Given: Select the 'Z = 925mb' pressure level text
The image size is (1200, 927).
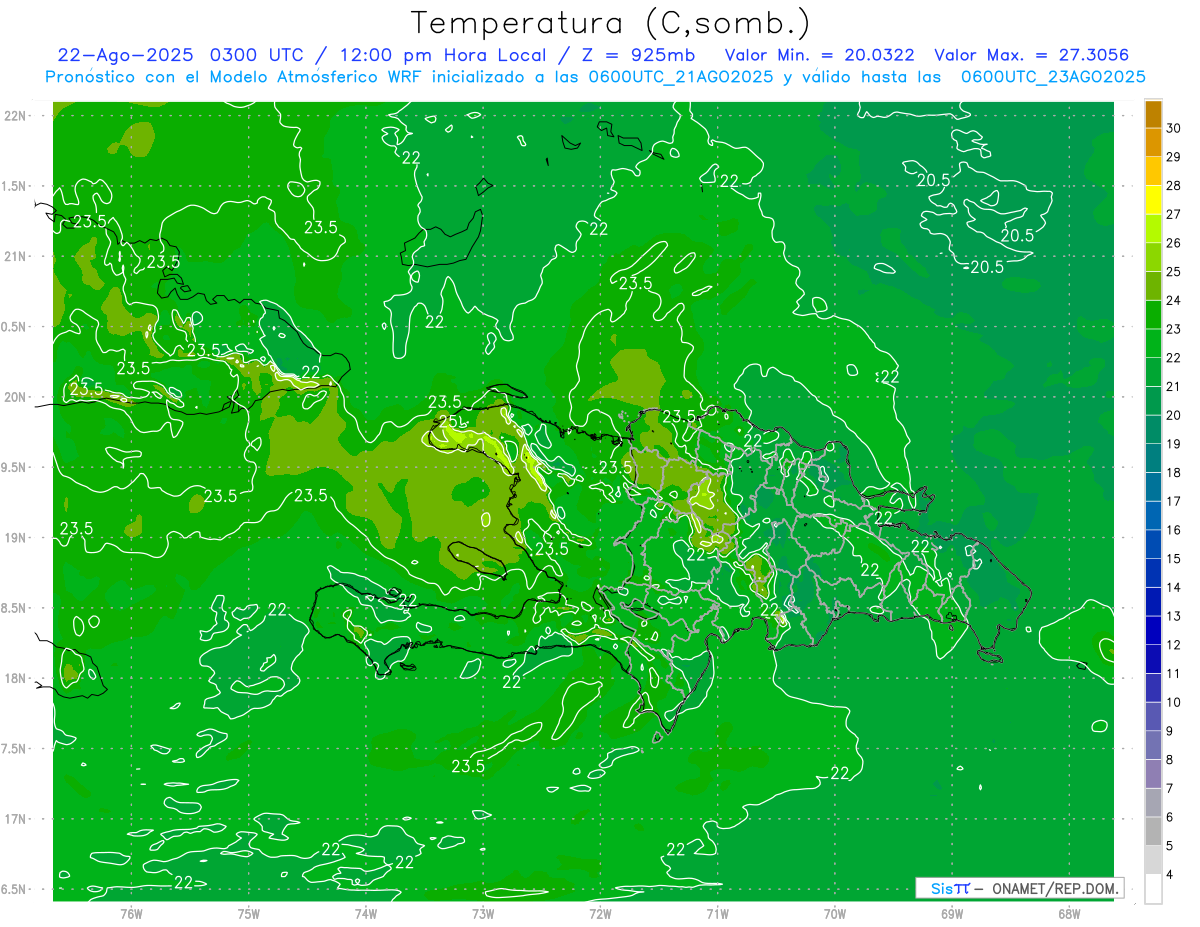Looking at the screenshot, I should pos(639,55).
